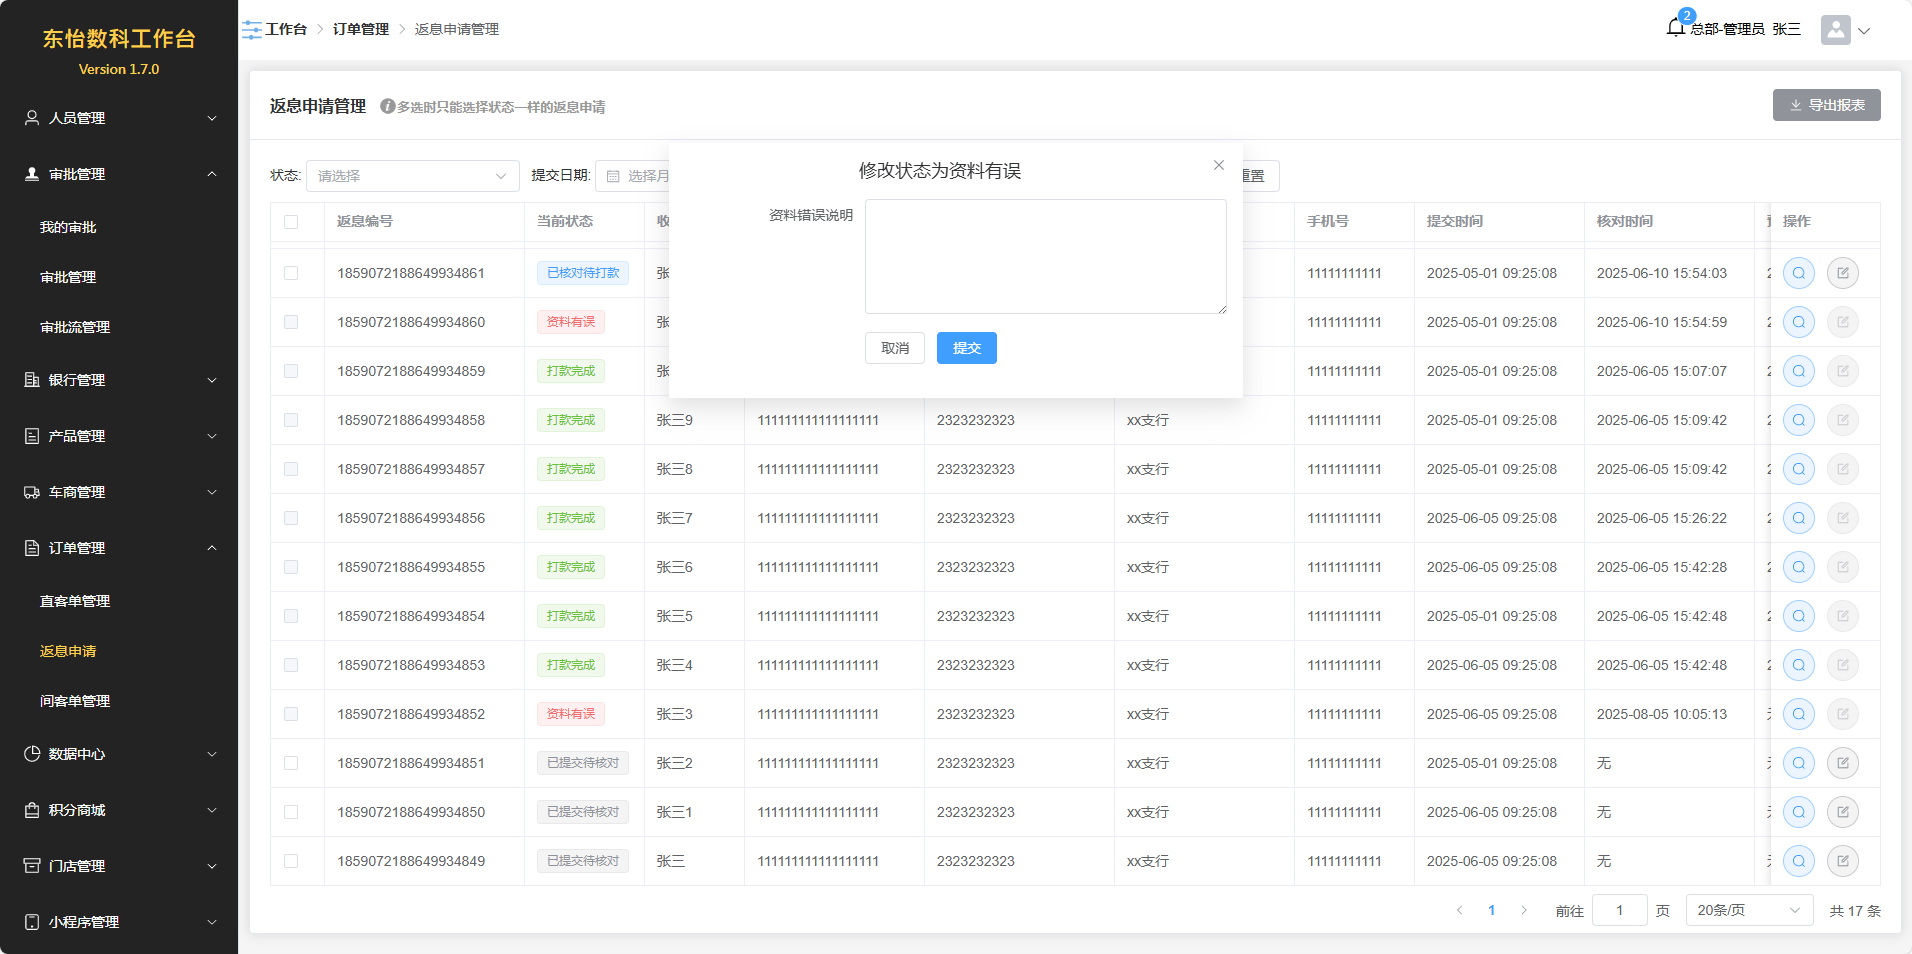Select checkbox for order 185072188649934851

[x=291, y=763]
